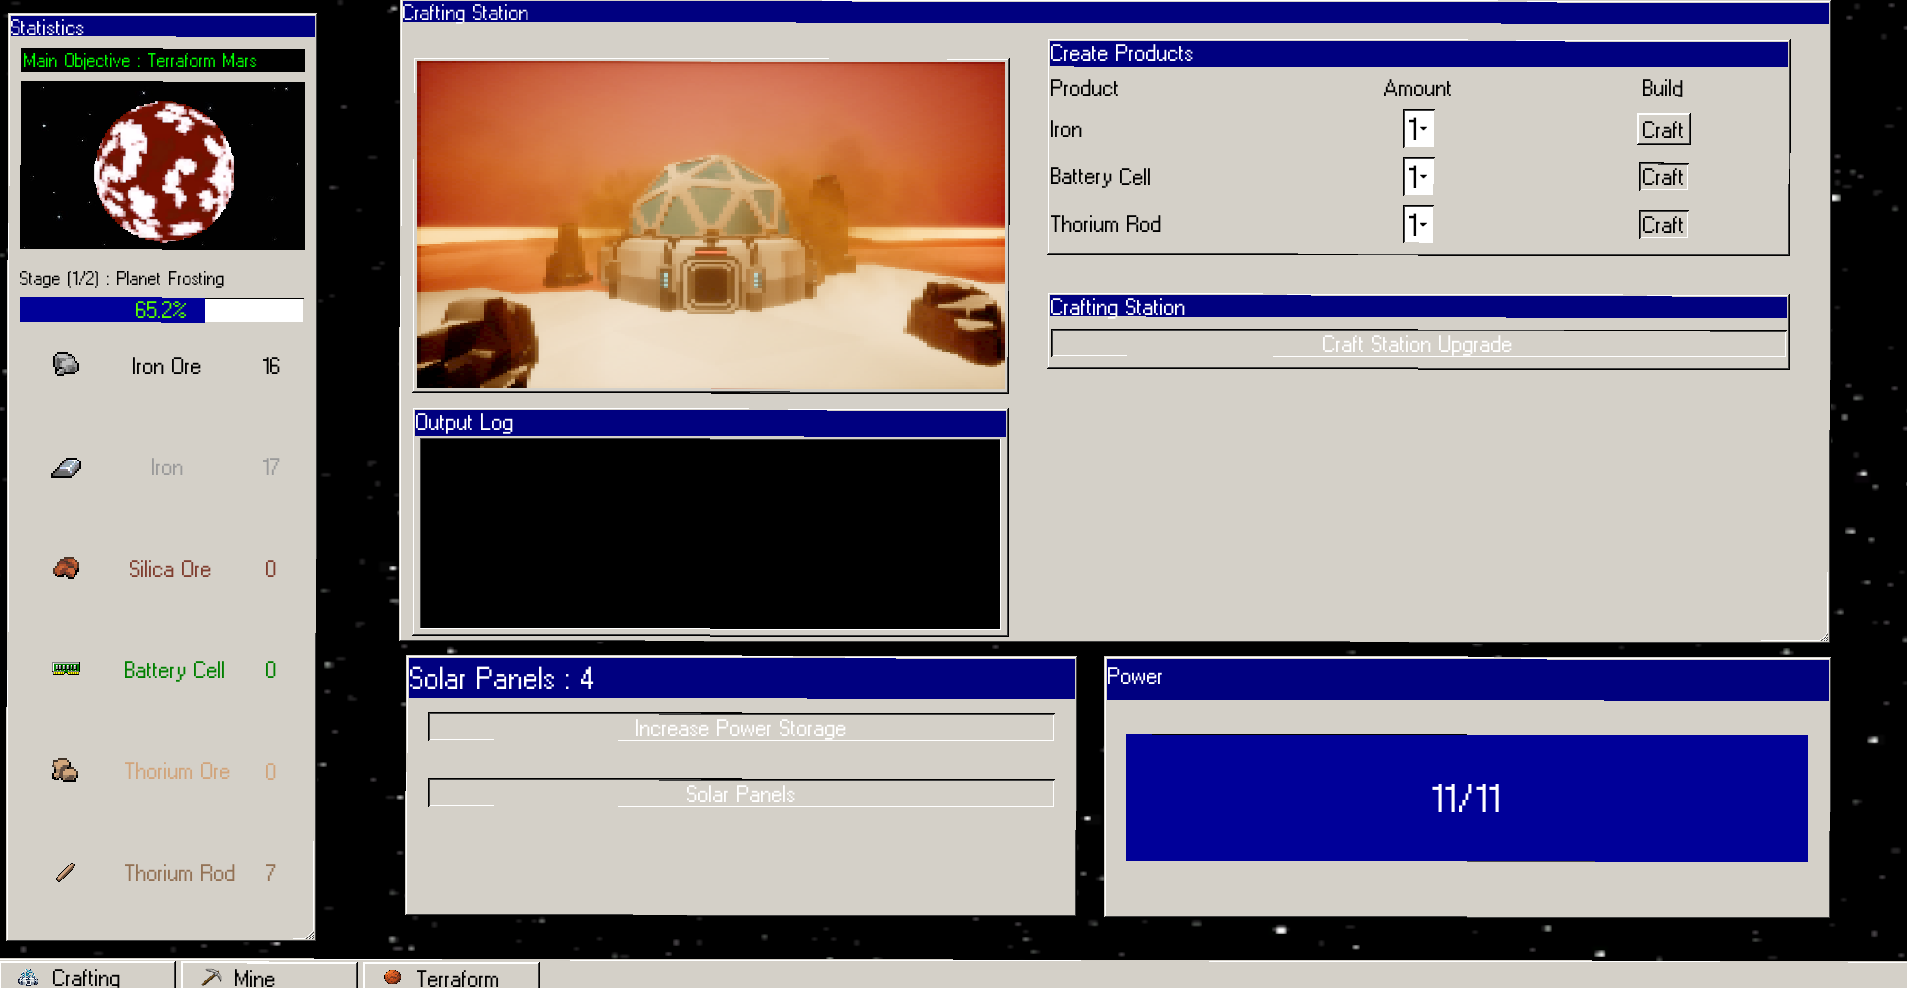
Task: Craft a Battery Cell
Action: tap(1663, 177)
